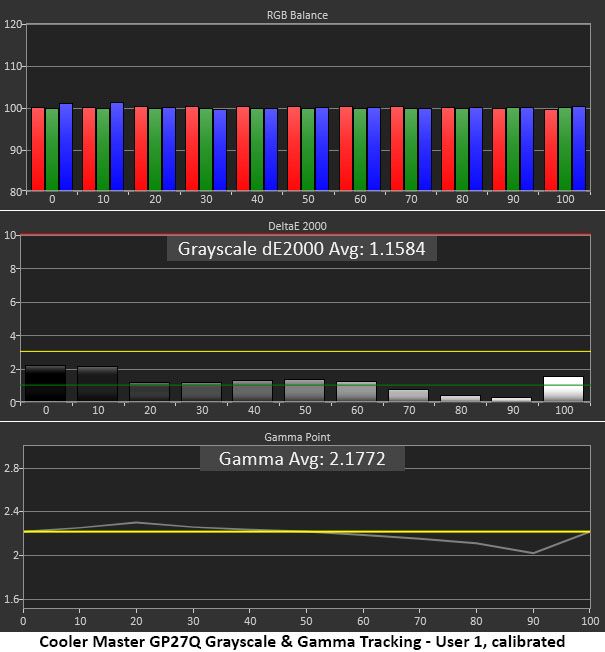Select the green bar at 30 in RGB Balance

pos(206,149)
